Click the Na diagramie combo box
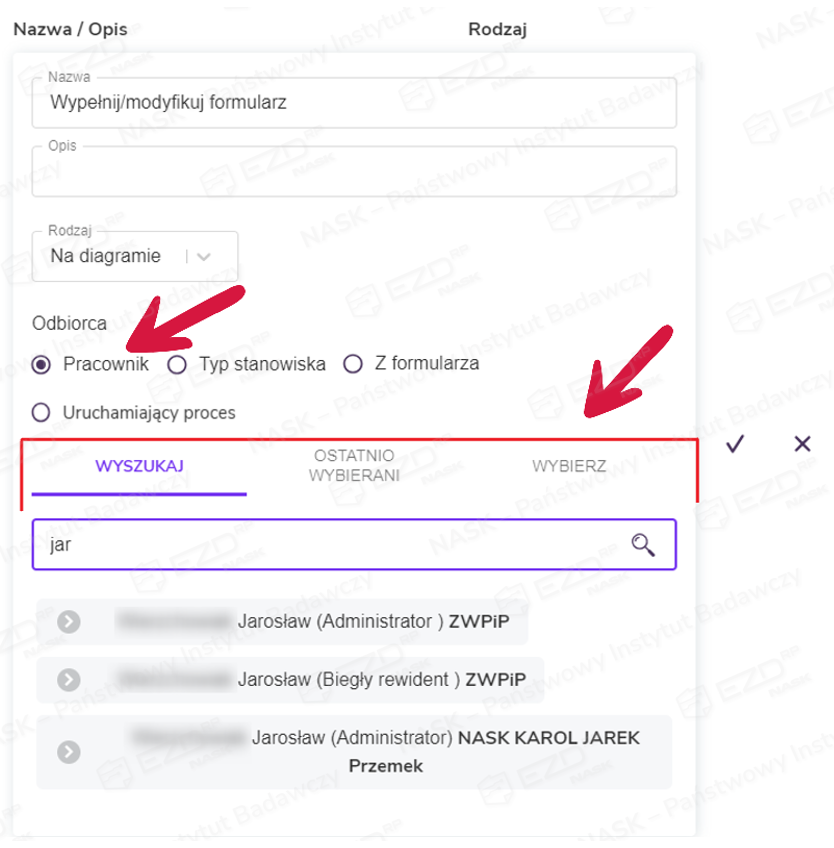This screenshot has height=848, width=834. click(x=110, y=257)
